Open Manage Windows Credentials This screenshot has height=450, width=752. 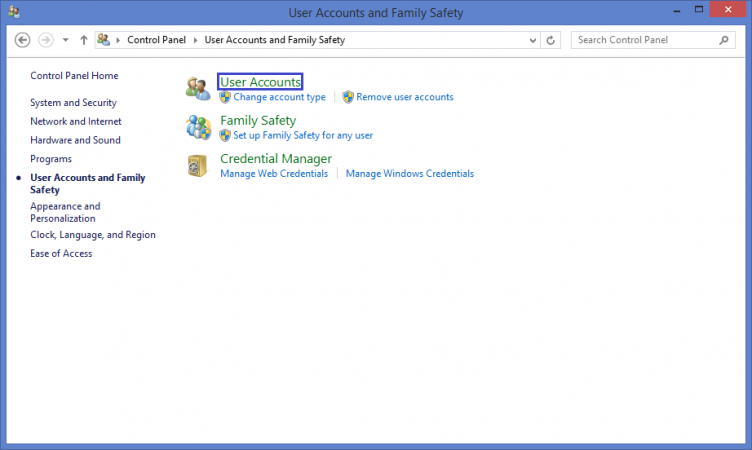pos(410,174)
